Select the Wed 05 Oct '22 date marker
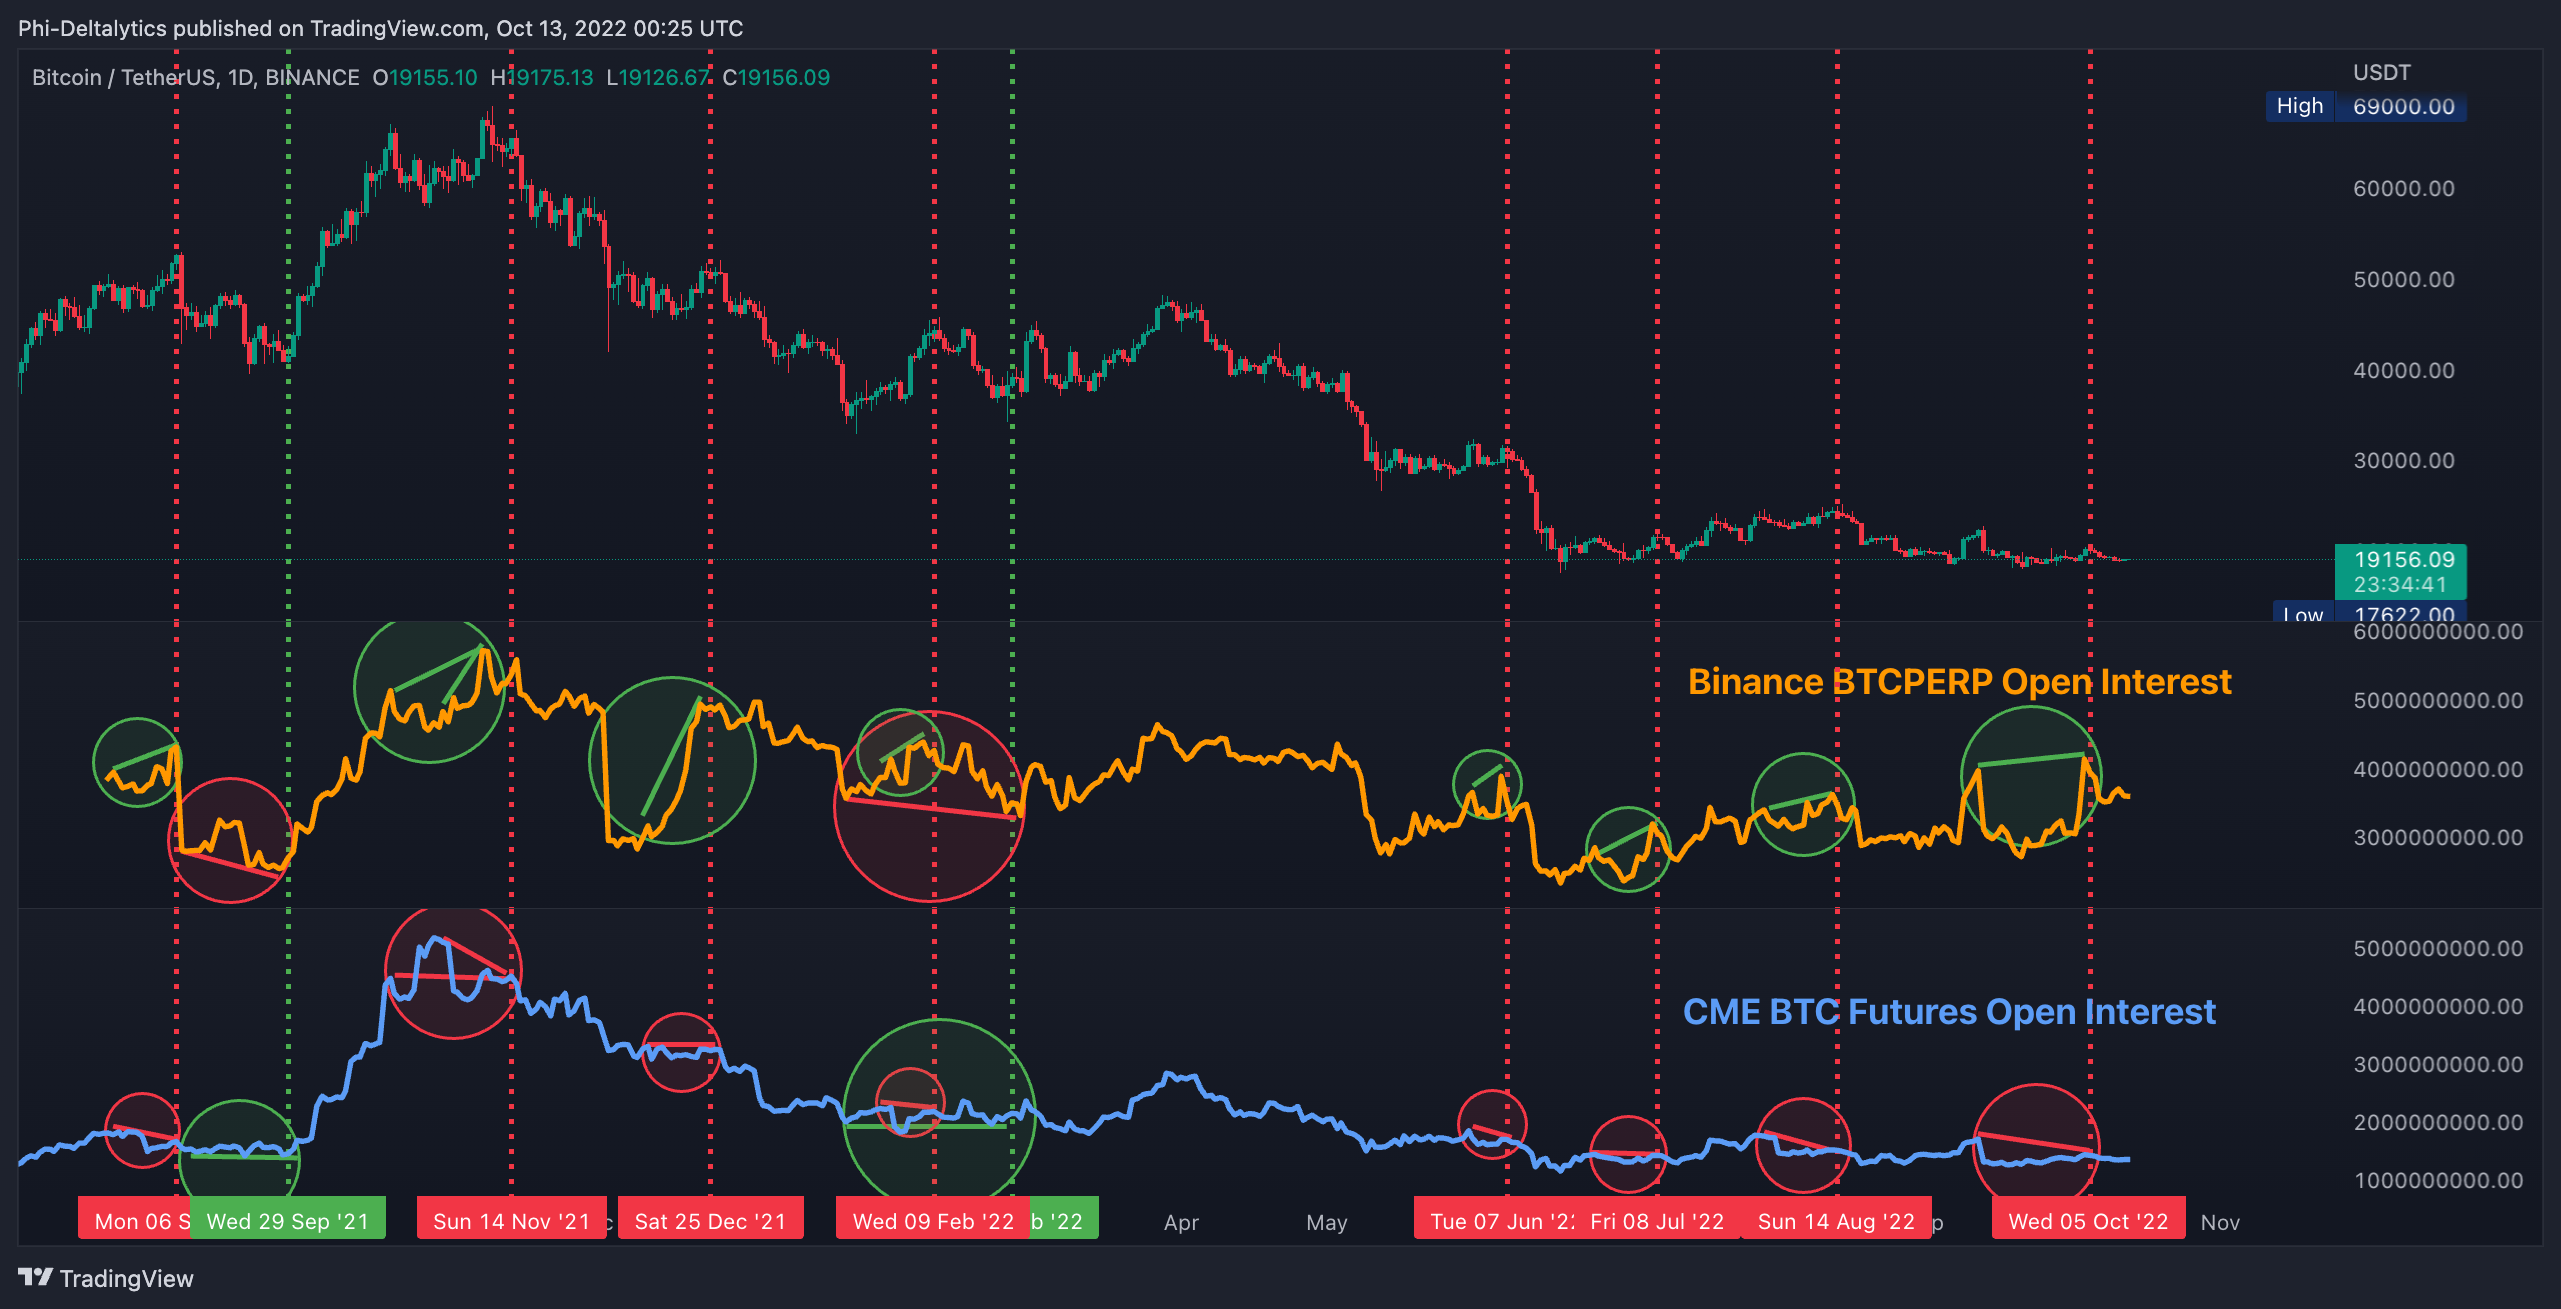 tap(2088, 1221)
